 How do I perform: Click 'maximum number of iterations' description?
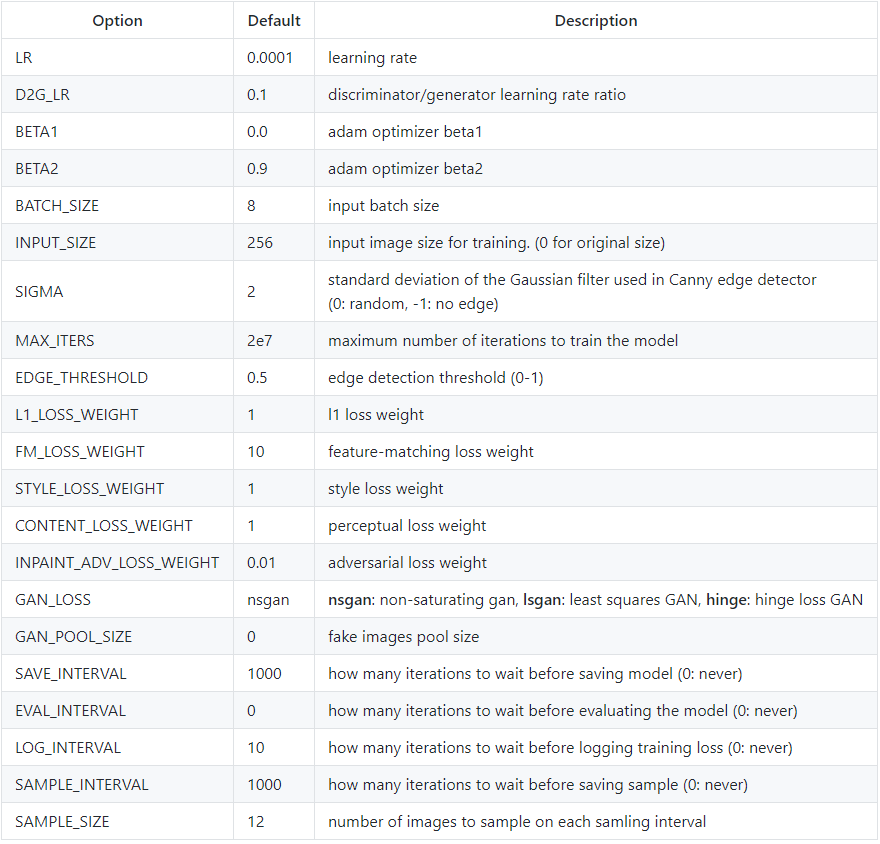click(x=503, y=341)
